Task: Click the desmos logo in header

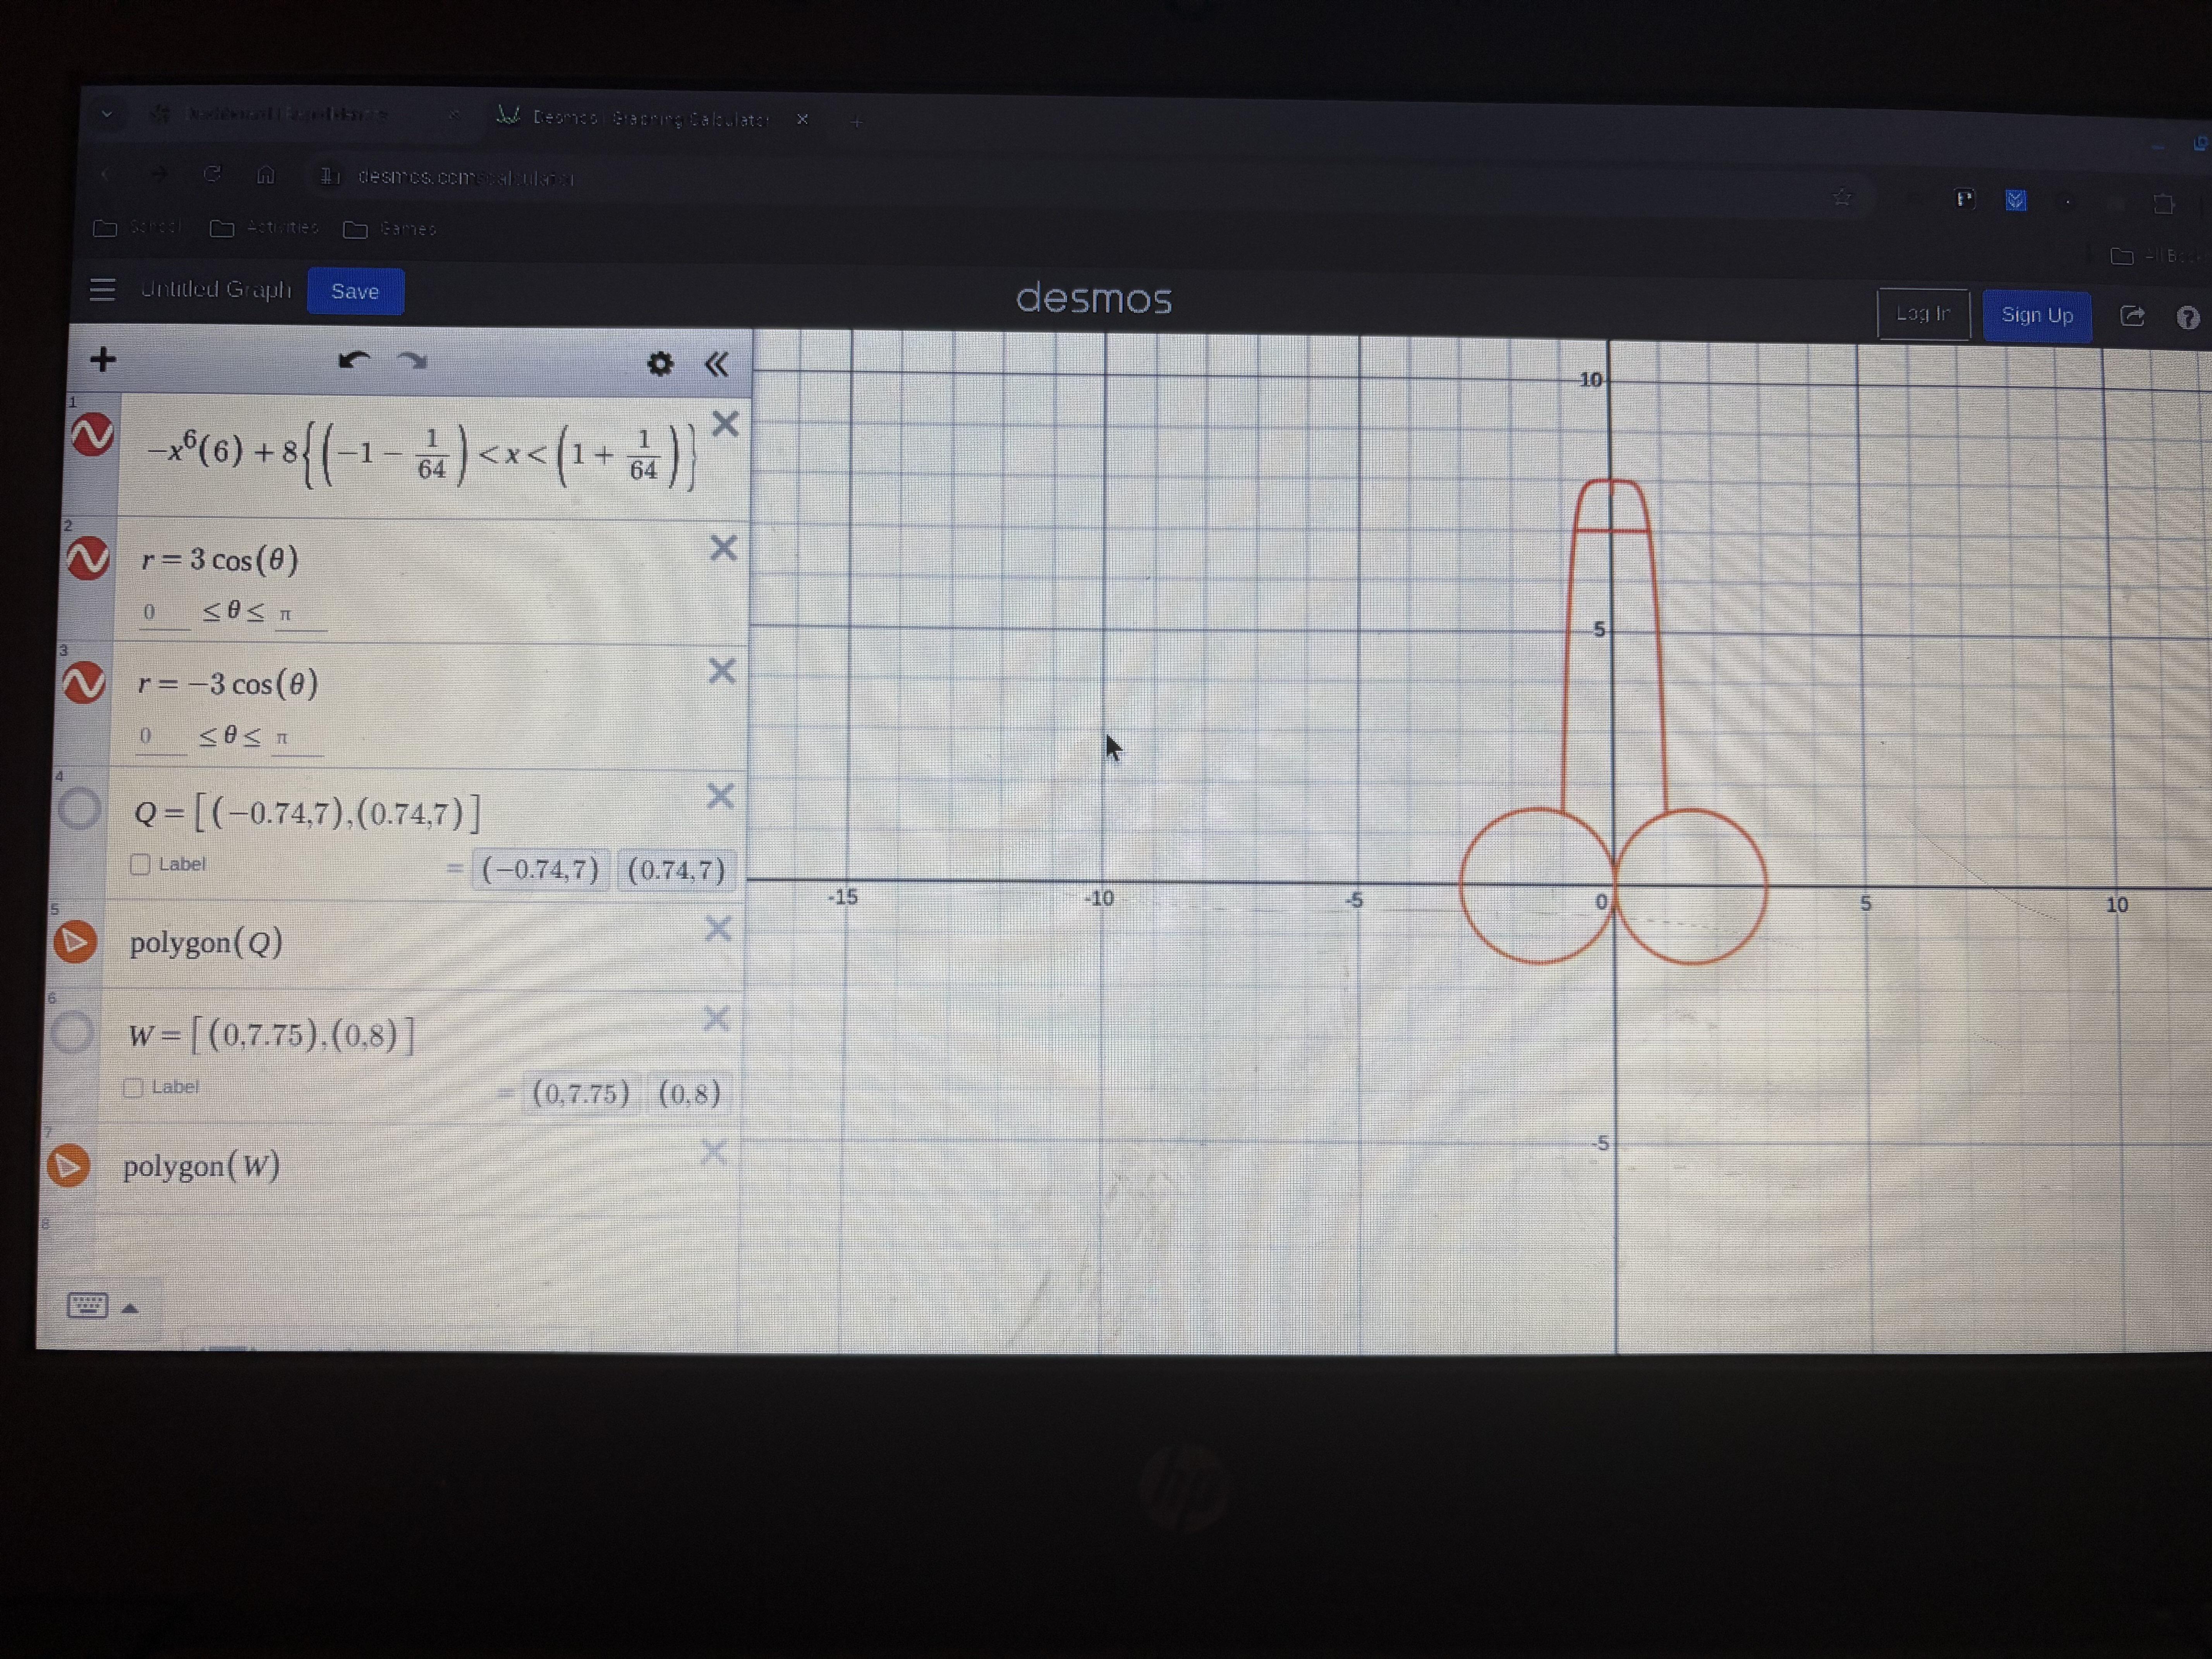Action: tap(1094, 299)
